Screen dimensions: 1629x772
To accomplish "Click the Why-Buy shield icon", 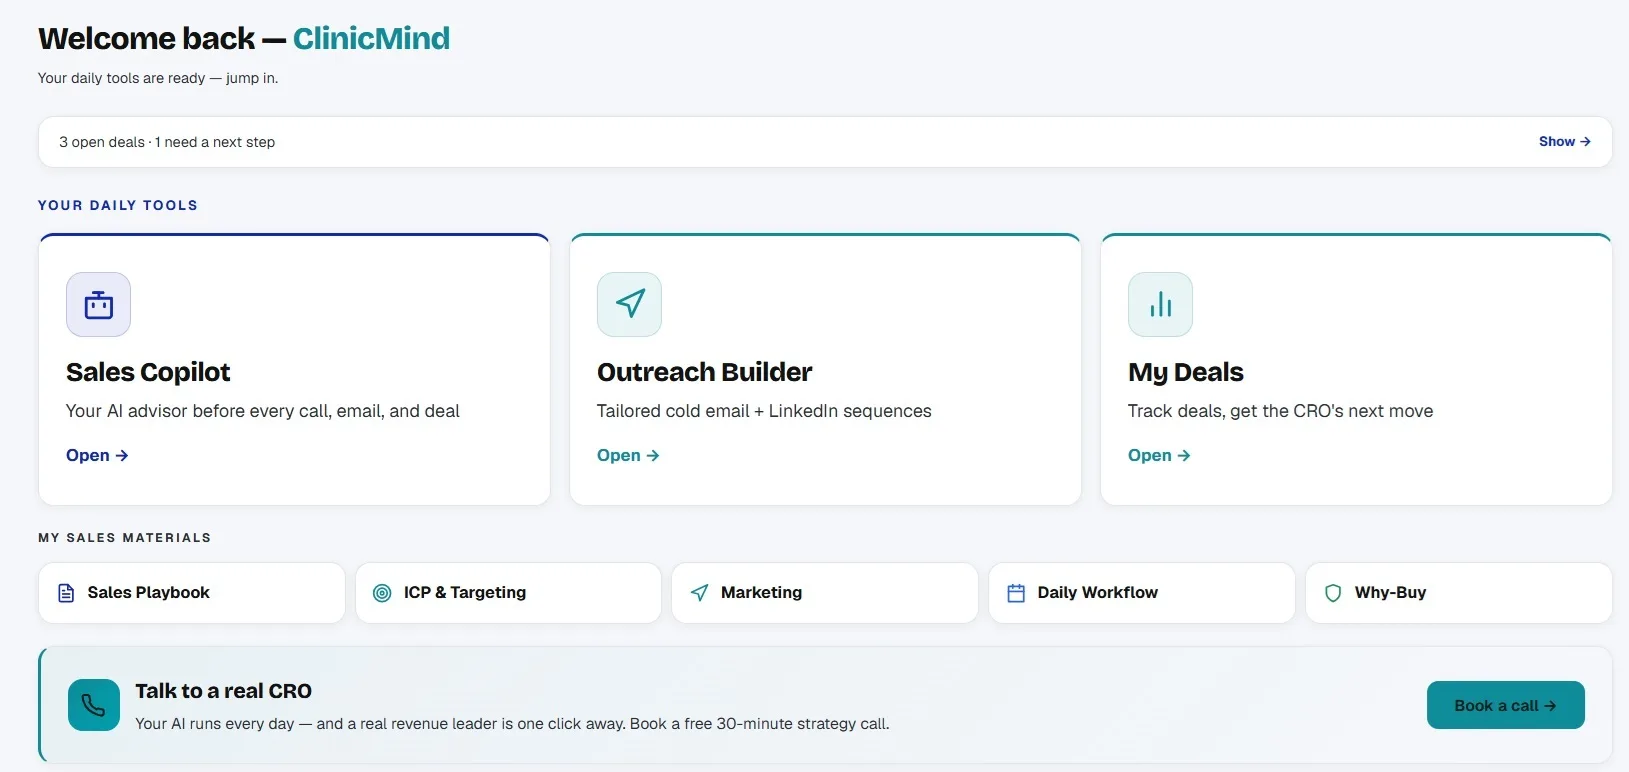I will [x=1333, y=593].
